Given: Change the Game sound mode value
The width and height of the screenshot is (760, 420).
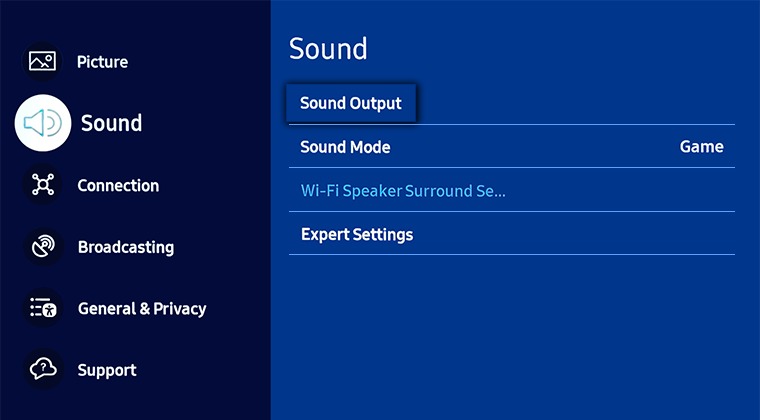Looking at the screenshot, I should pos(701,147).
